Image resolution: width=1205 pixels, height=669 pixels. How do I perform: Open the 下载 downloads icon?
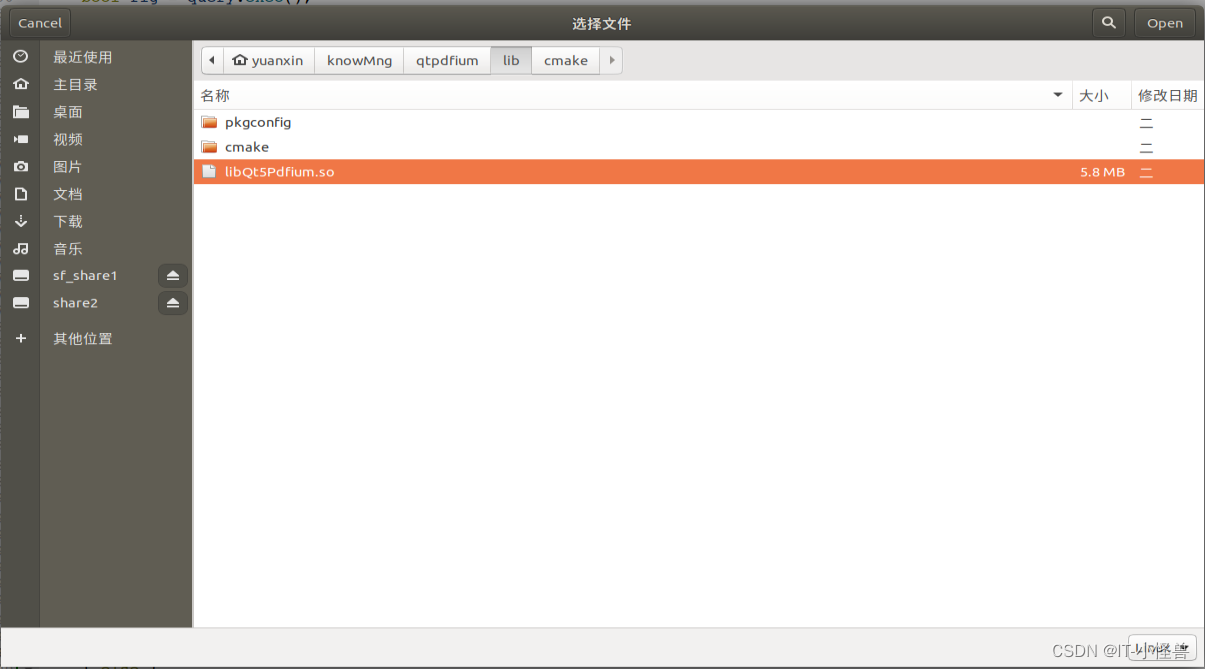[x=20, y=221]
